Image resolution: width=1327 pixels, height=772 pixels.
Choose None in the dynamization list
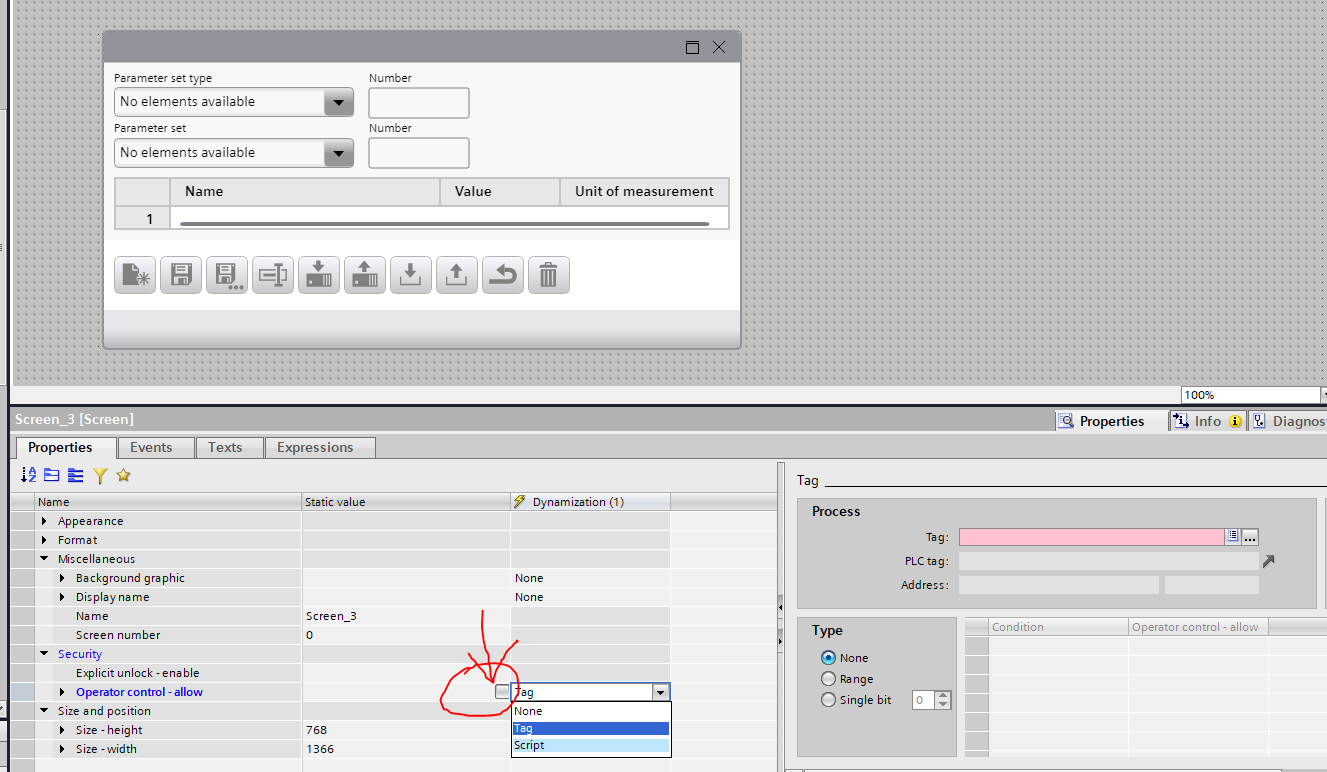(591, 711)
